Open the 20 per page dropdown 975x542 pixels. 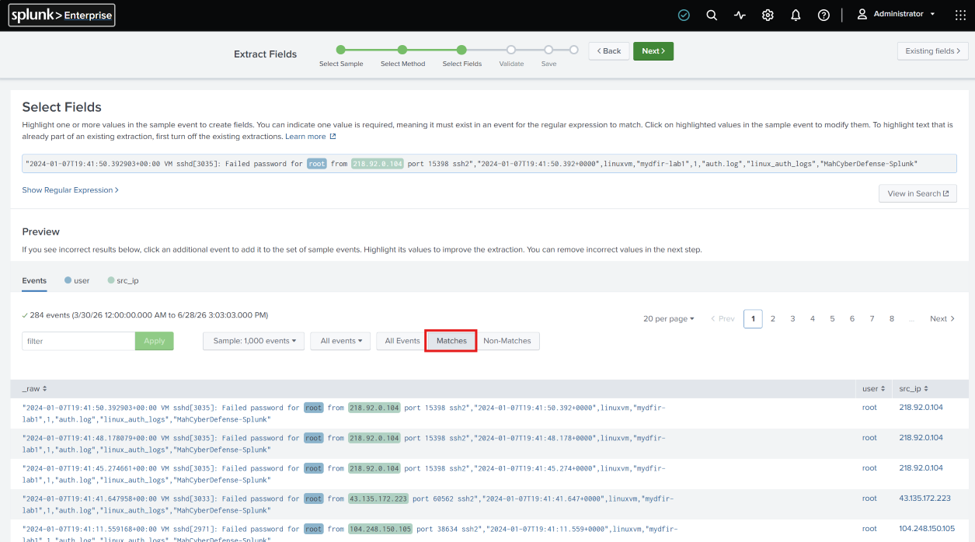click(668, 319)
